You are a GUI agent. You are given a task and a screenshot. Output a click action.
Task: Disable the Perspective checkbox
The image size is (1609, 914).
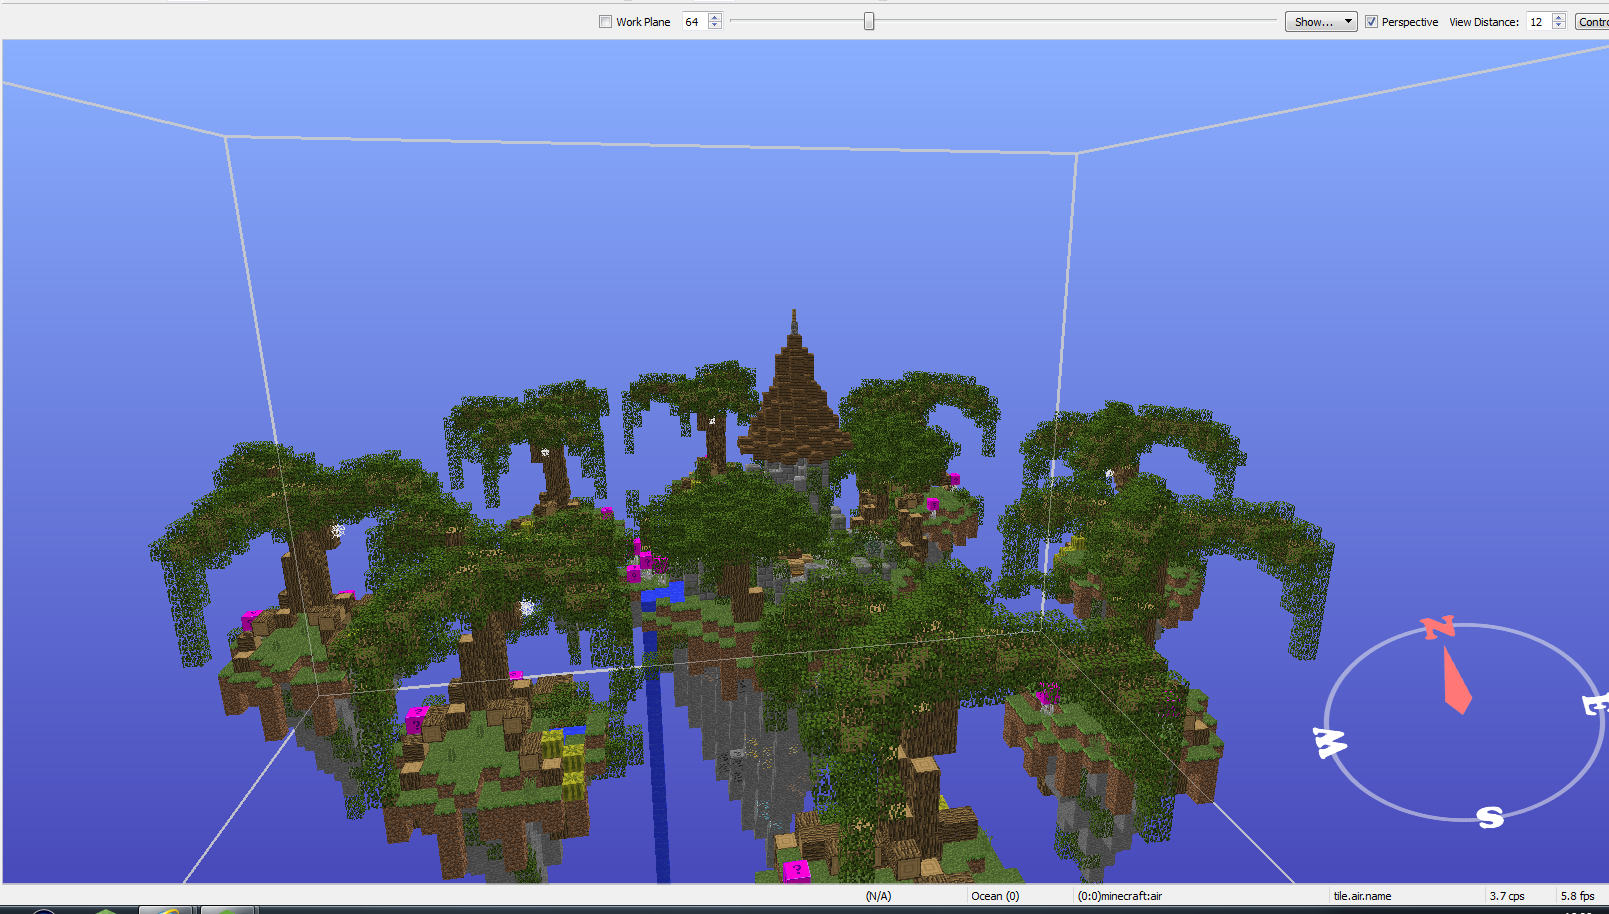point(1372,22)
